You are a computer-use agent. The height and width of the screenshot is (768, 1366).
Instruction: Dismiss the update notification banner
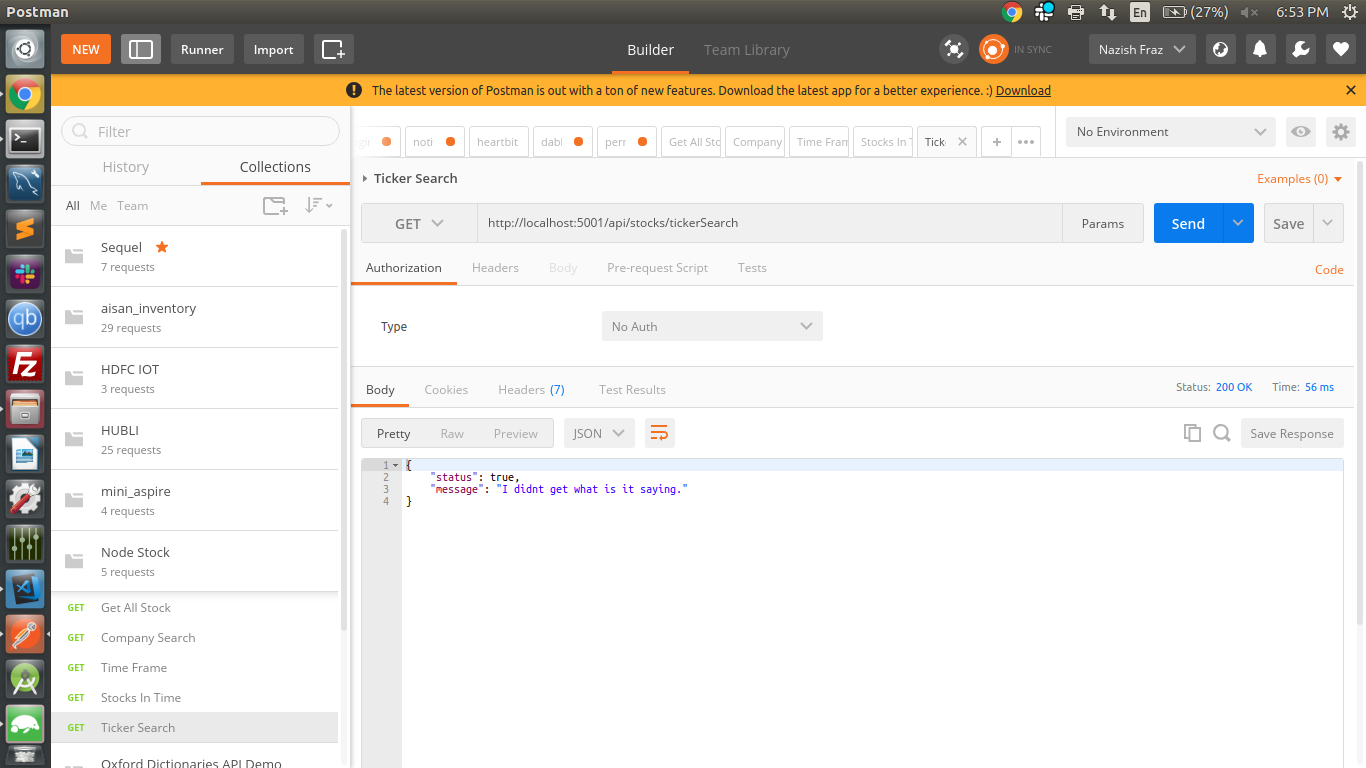pos(1351,90)
